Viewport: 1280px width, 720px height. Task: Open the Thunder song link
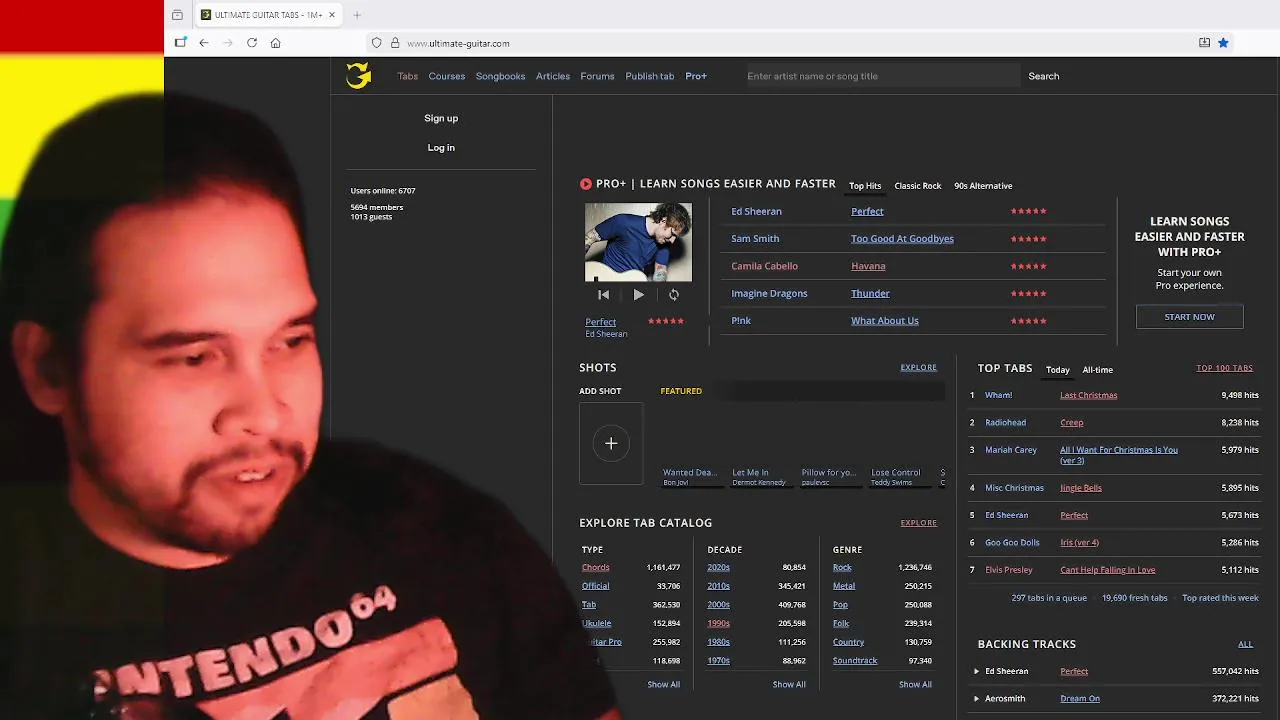(870, 294)
